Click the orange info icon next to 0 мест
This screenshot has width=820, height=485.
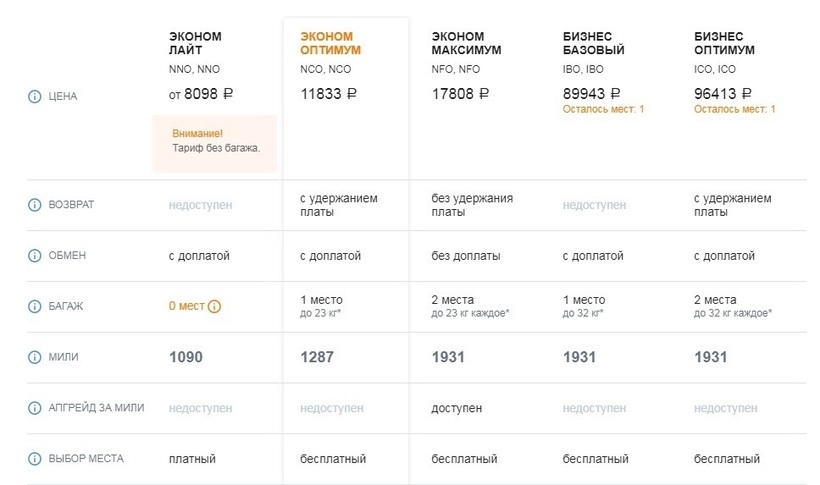pyautogui.click(x=214, y=306)
